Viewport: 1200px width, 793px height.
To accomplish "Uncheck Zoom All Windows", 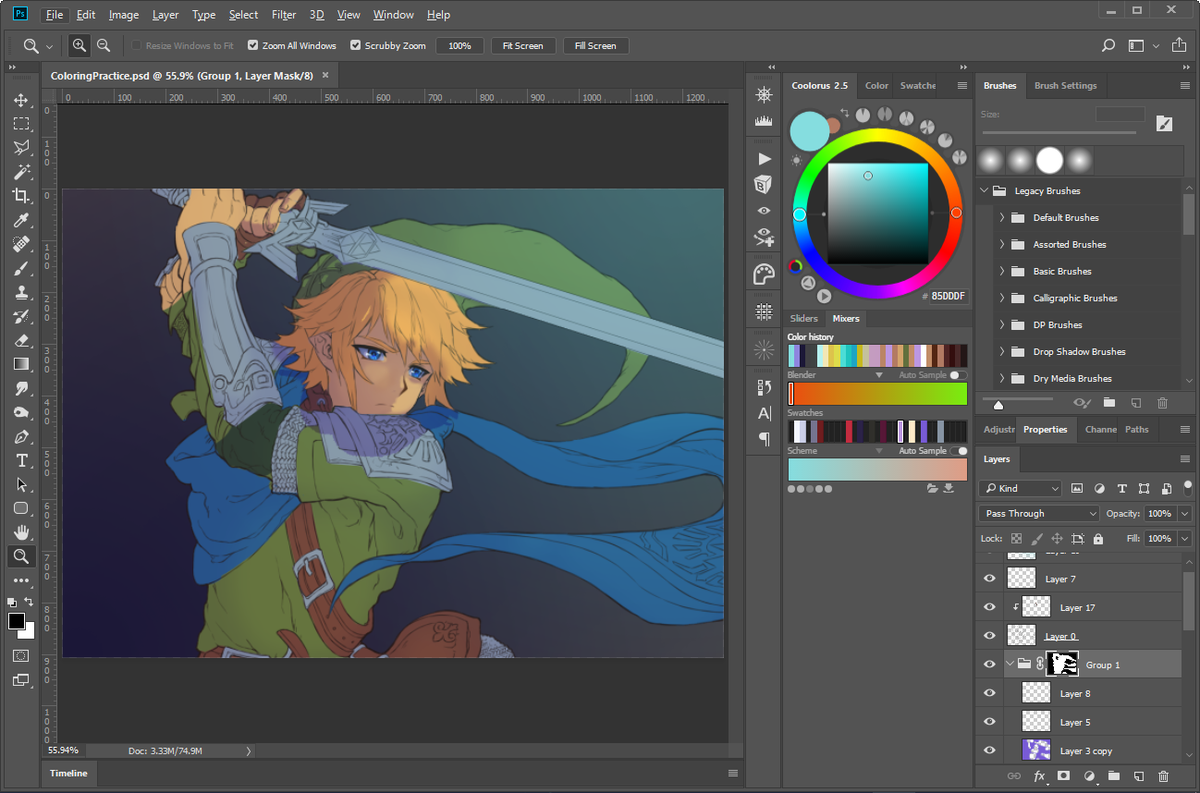I will click(x=253, y=46).
